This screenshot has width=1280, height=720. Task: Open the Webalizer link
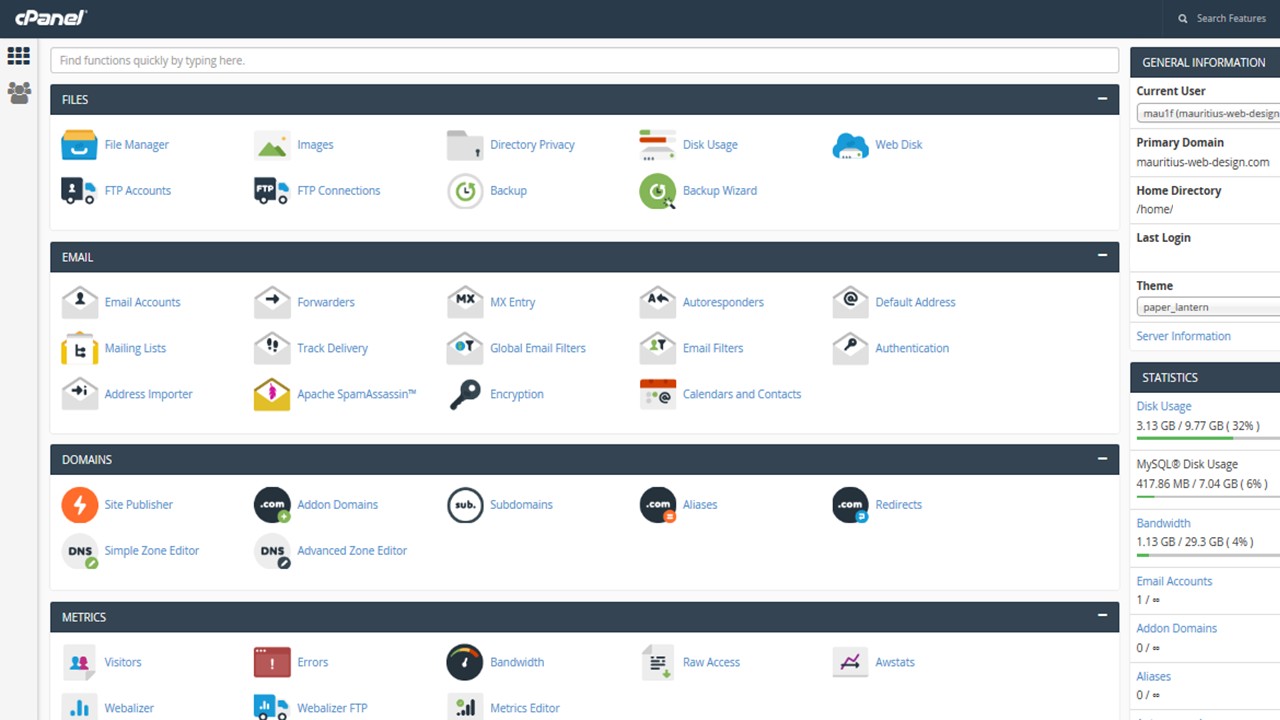coord(129,708)
